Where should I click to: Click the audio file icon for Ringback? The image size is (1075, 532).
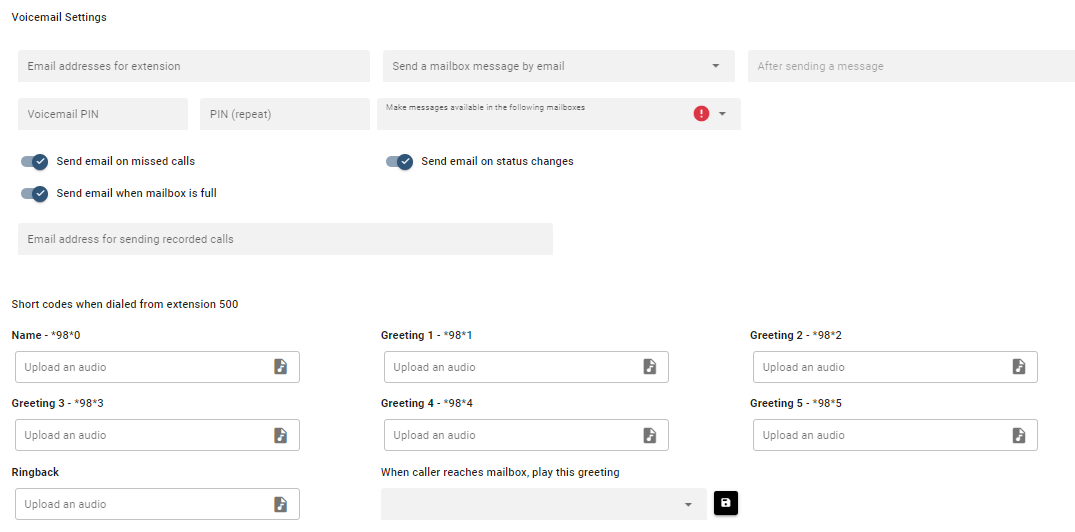281,504
